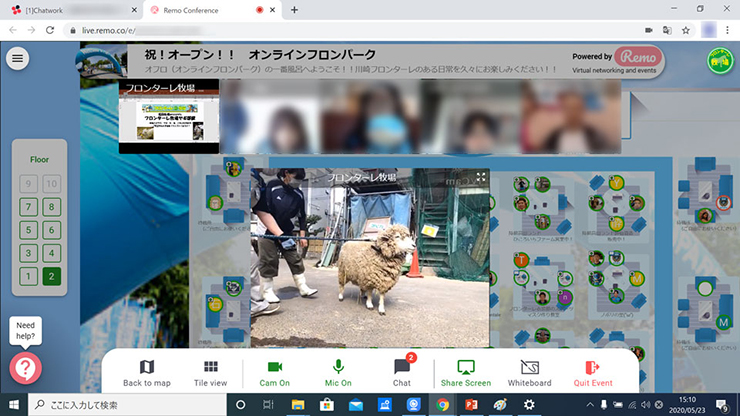Open the Chat panel
The width and height of the screenshot is (740, 416).
coord(402,373)
